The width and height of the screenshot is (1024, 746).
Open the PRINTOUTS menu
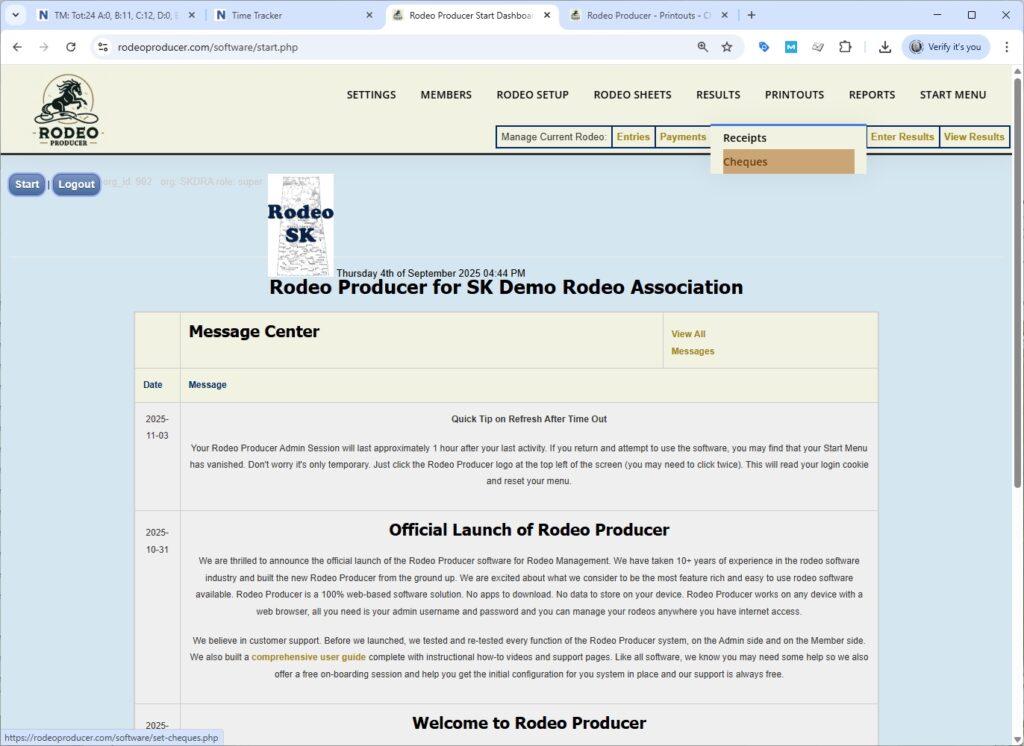tap(794, 95)
